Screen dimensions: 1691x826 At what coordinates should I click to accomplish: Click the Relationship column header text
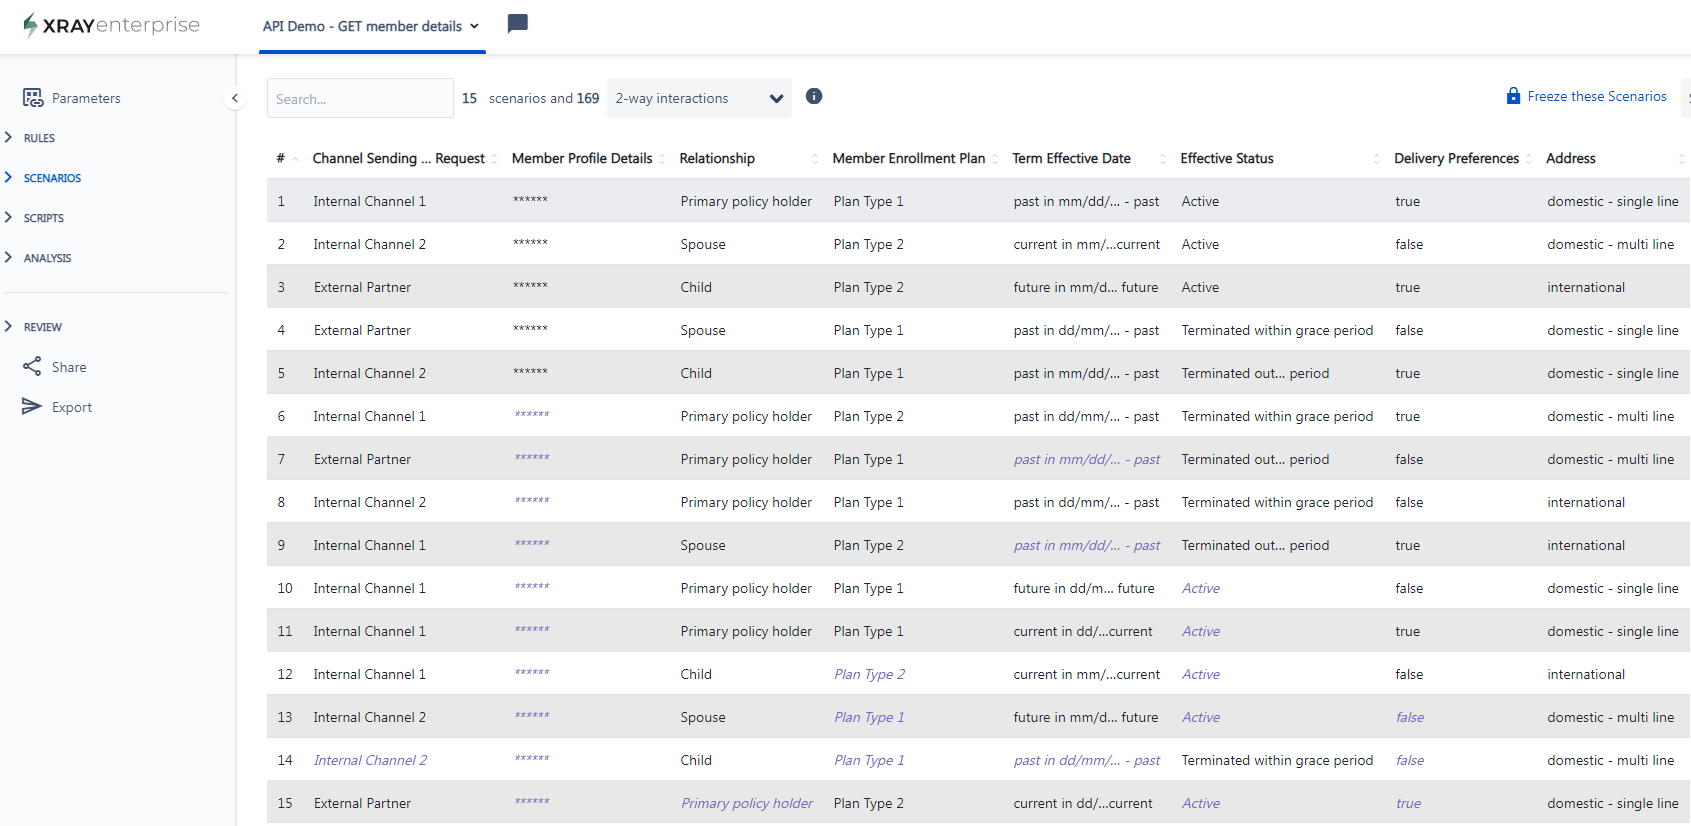(717, 158)
